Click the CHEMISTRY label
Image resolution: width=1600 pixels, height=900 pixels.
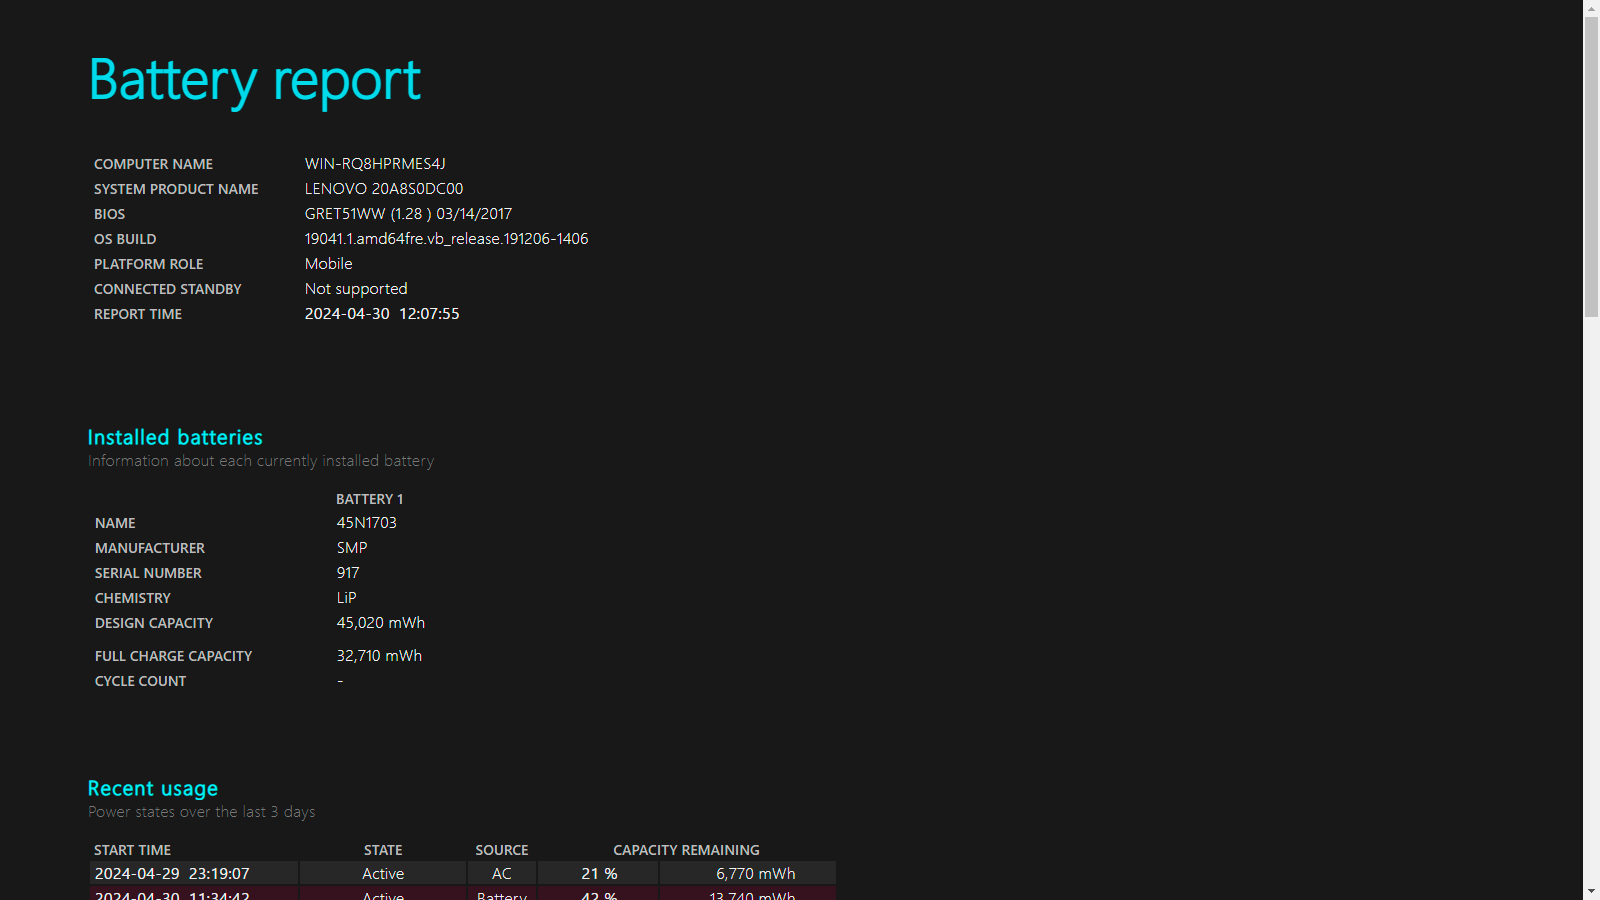[x=133, y=598]
